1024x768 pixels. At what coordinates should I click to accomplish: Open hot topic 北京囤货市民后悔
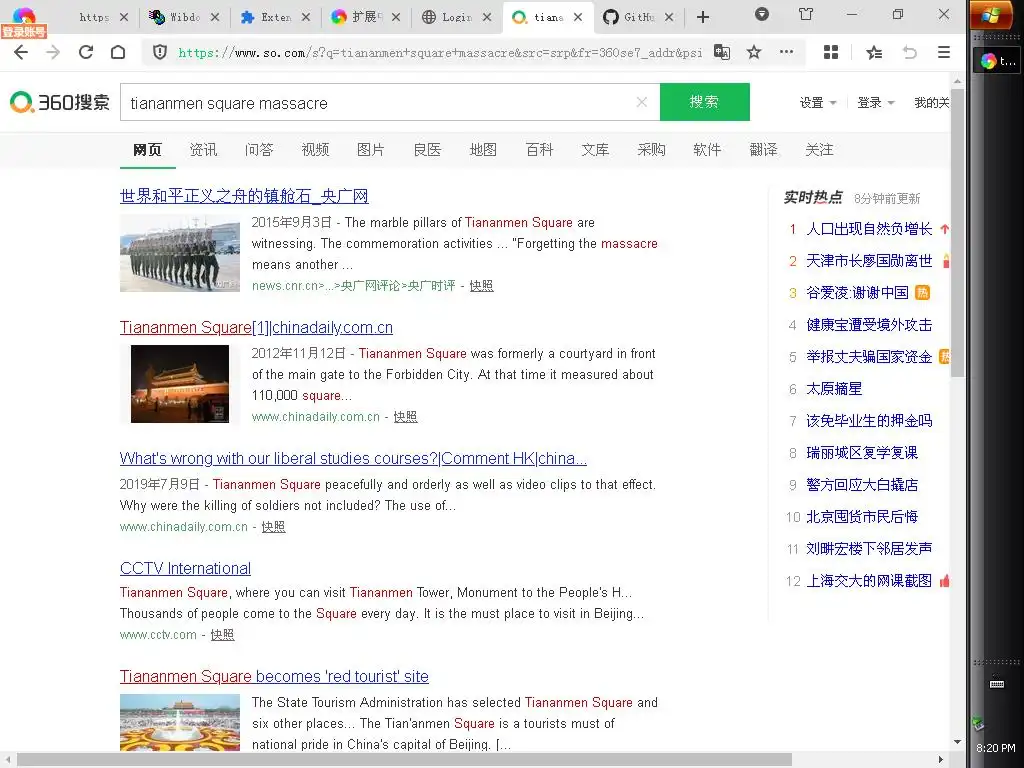pyautogui.click(x=861, y=517)
